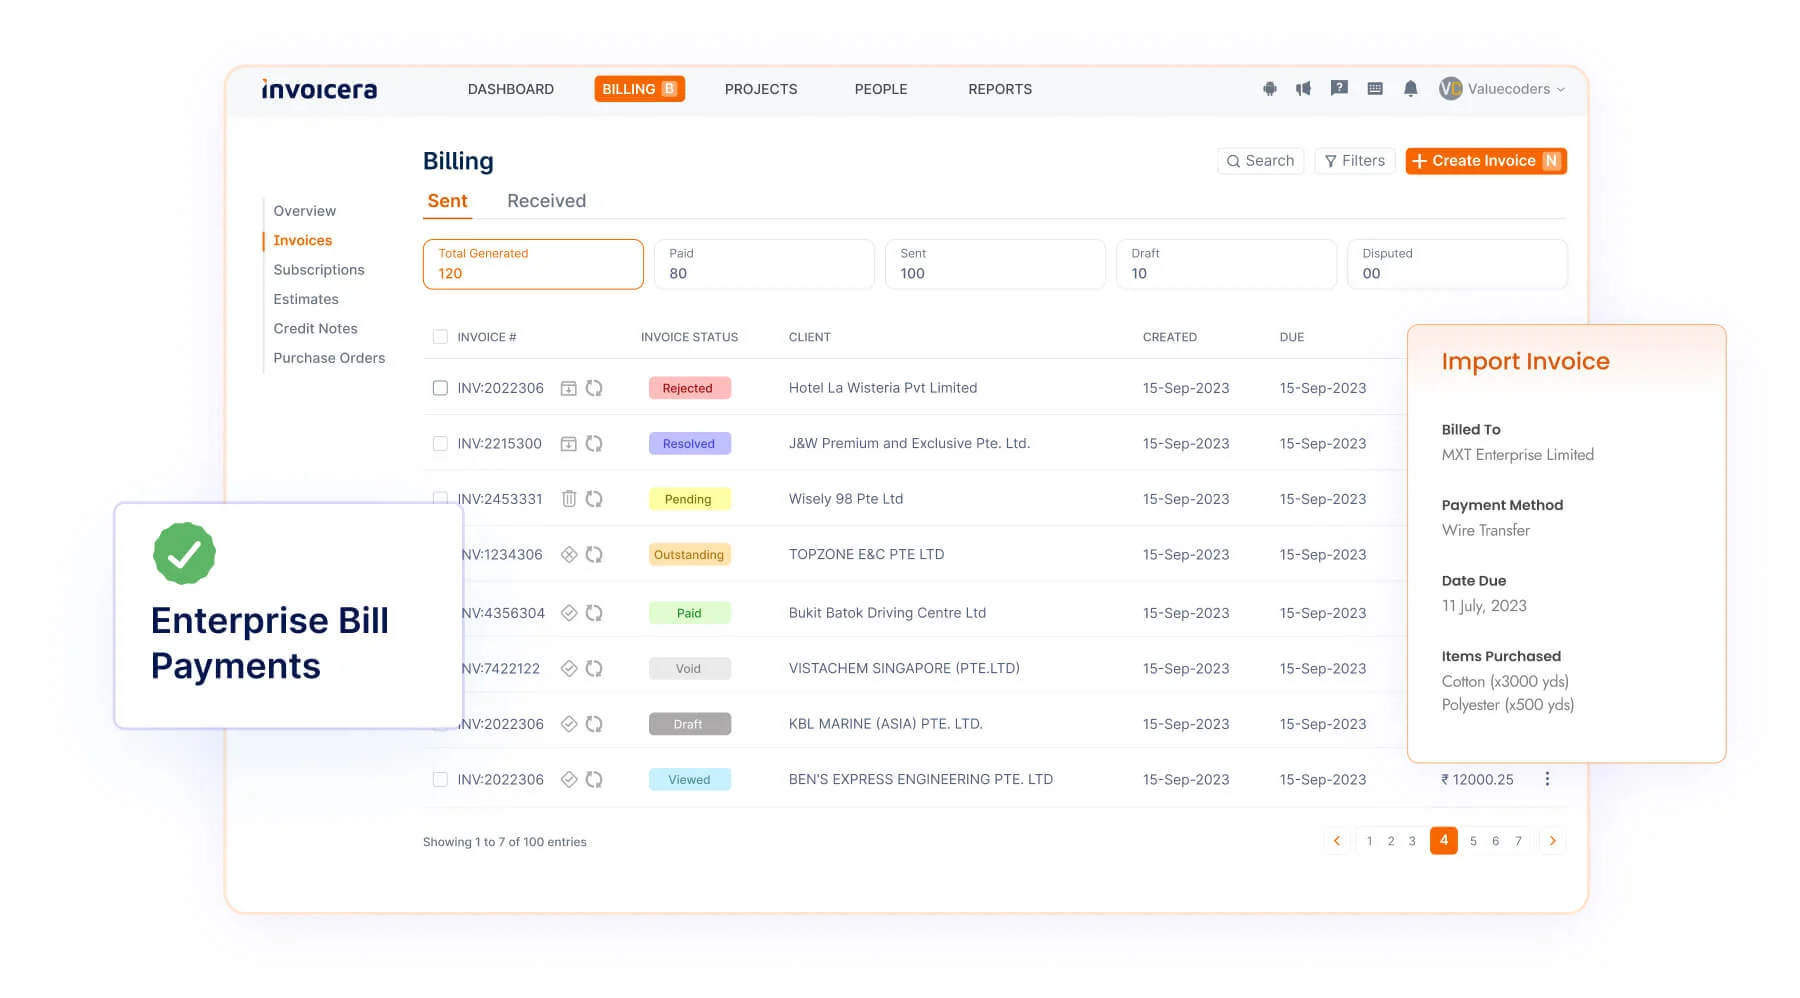The image size is (1800, 998).
Task: Select the Sent tab under Billing
Action: pyautogui.click(x=447, y=201)
